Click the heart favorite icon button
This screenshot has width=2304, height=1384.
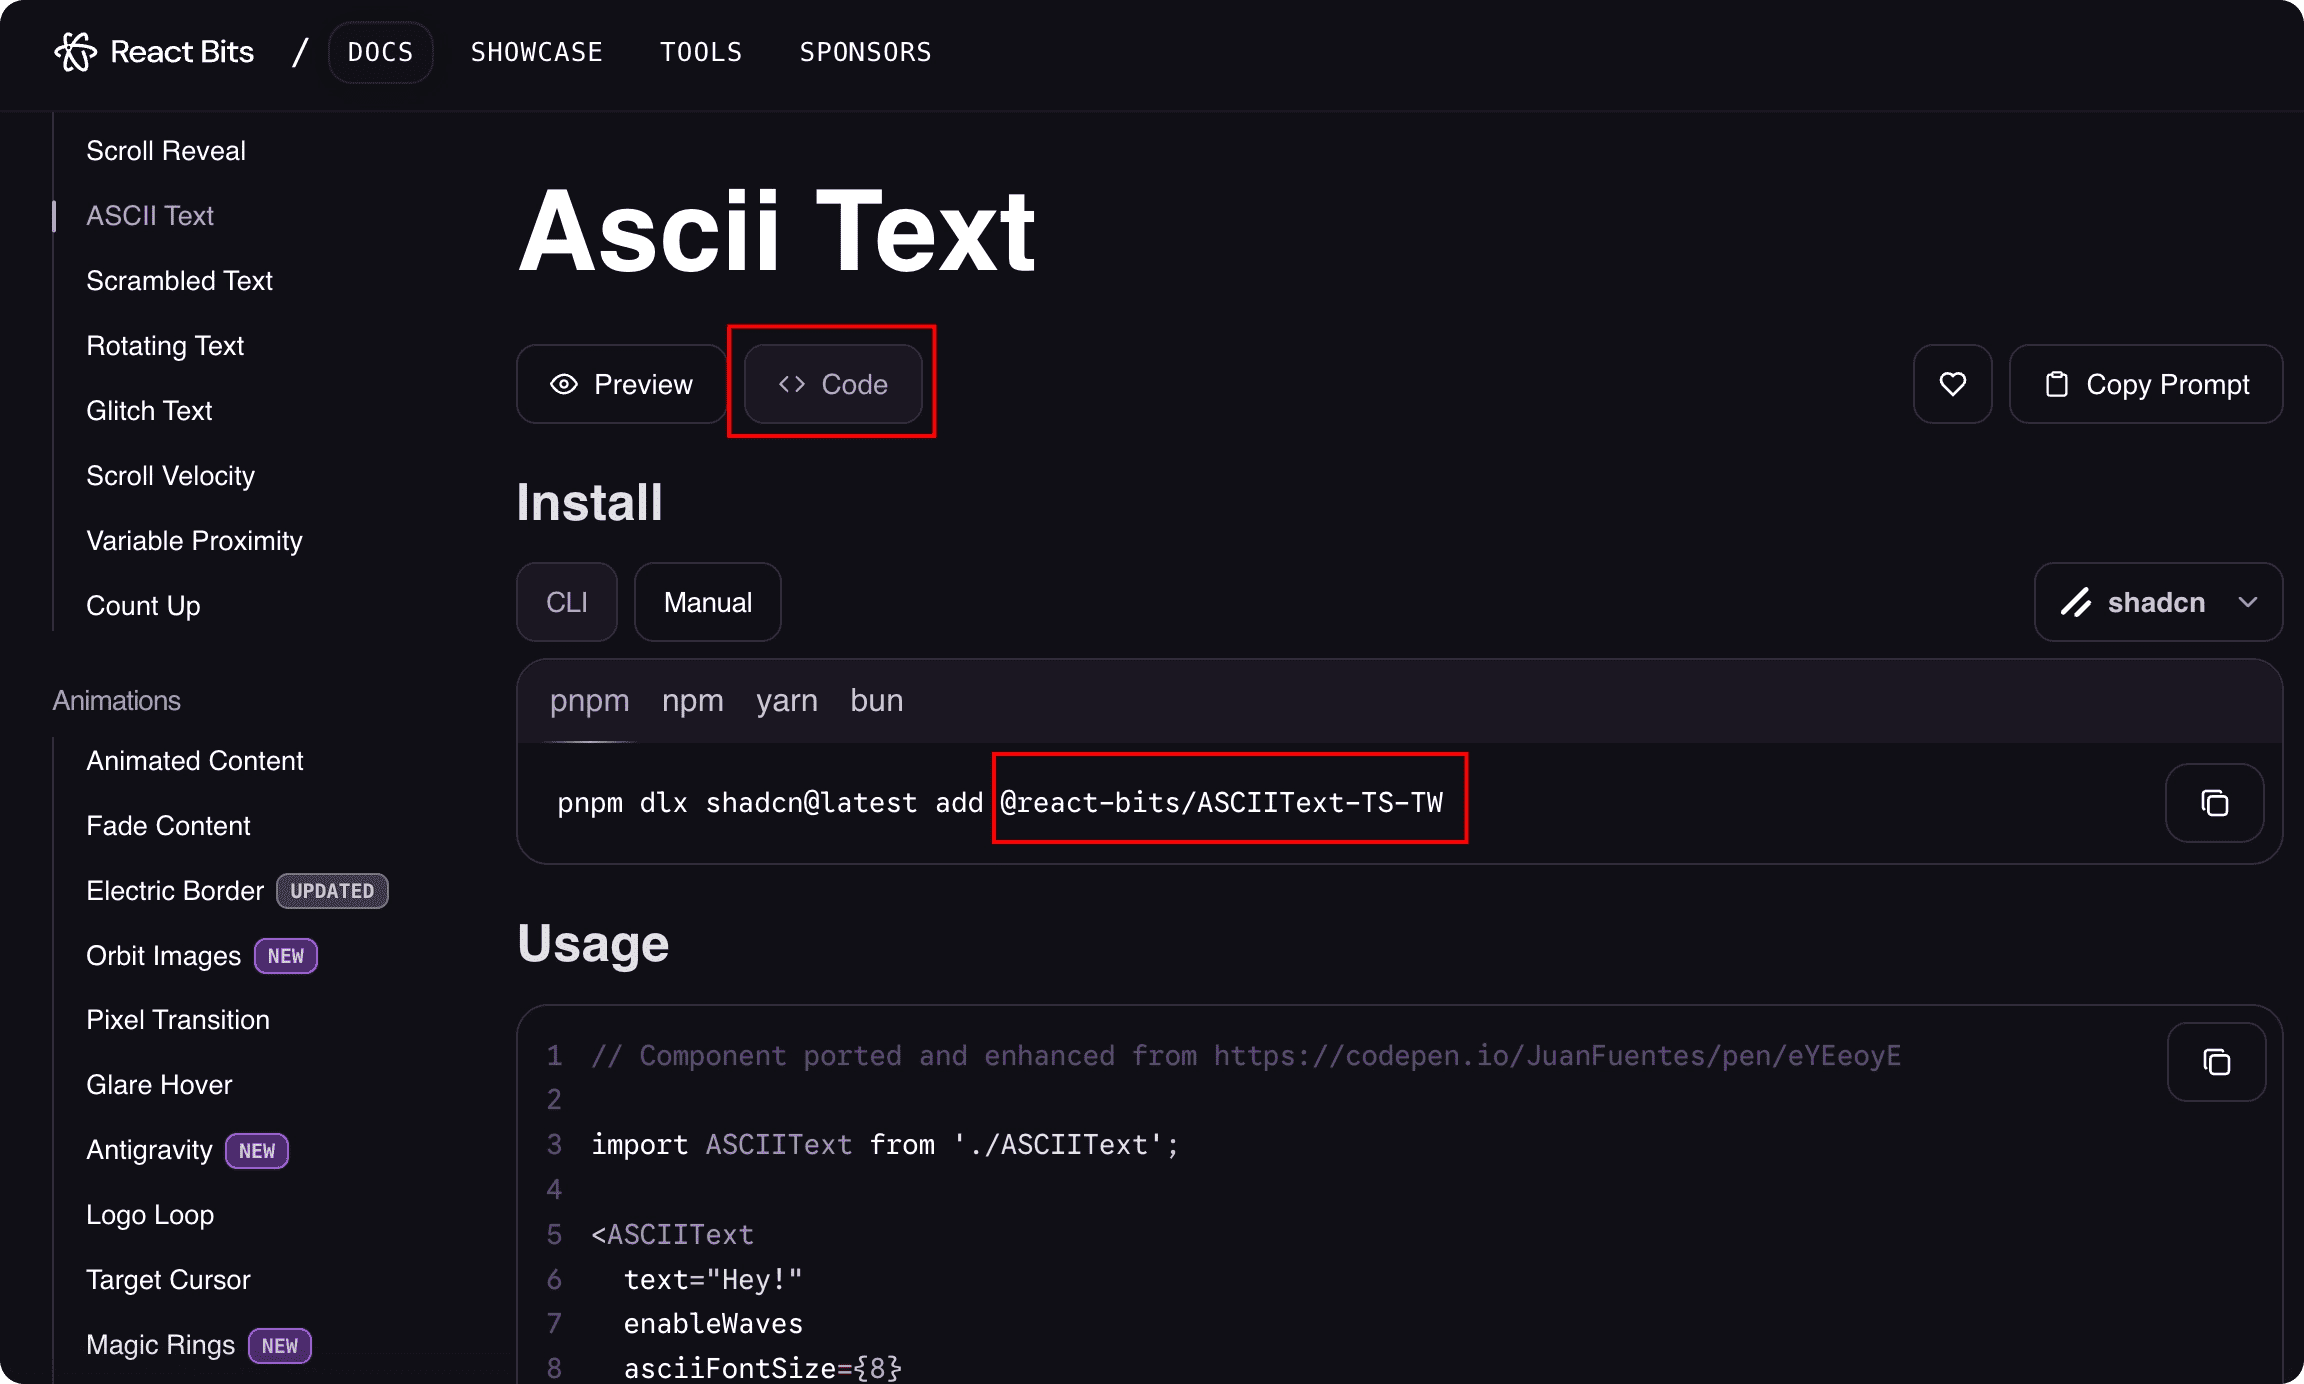click(x=1952, y=384)
